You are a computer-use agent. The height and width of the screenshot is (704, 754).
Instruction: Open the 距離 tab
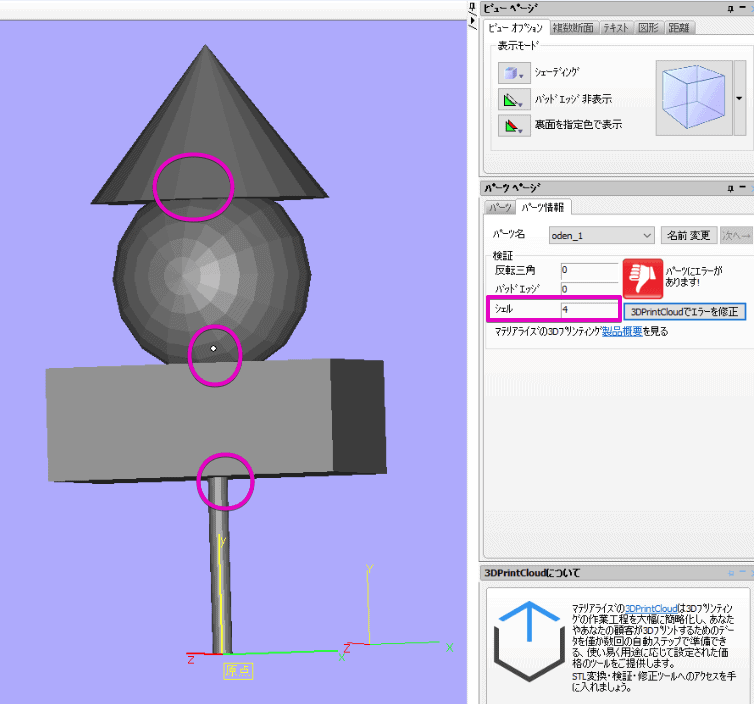679,28
